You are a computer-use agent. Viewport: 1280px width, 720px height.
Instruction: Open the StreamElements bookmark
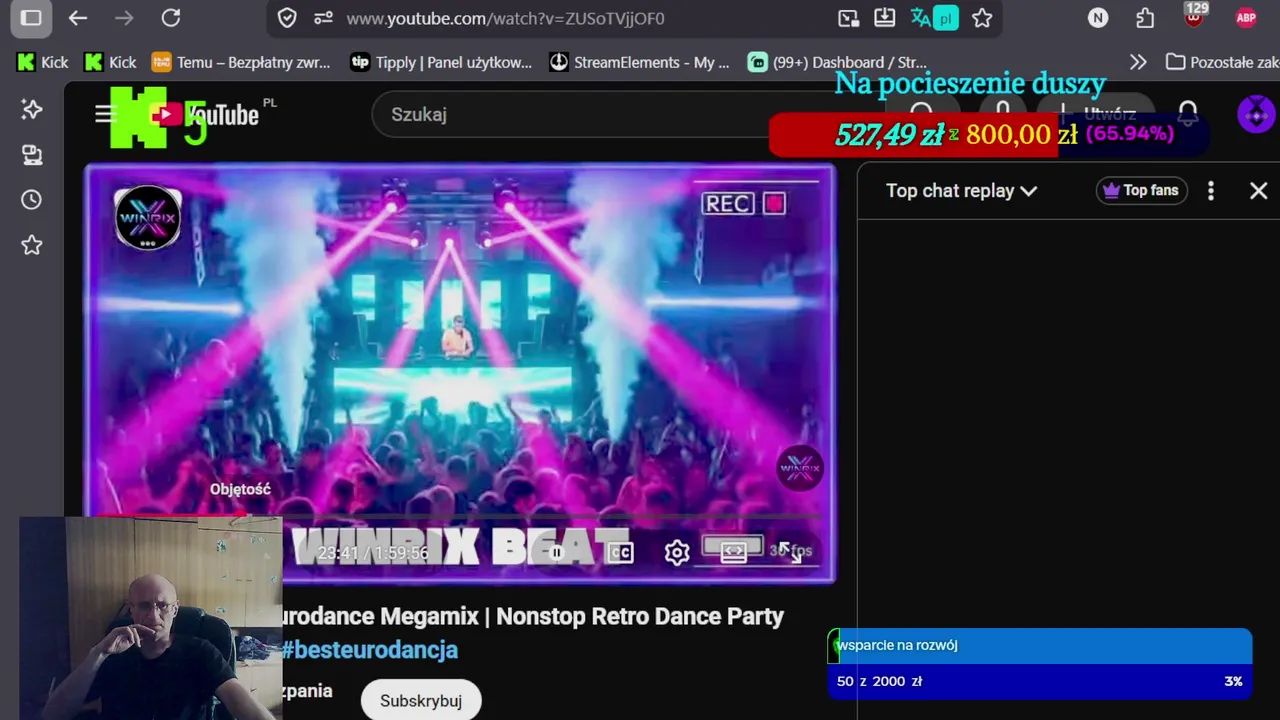[640, 62]
